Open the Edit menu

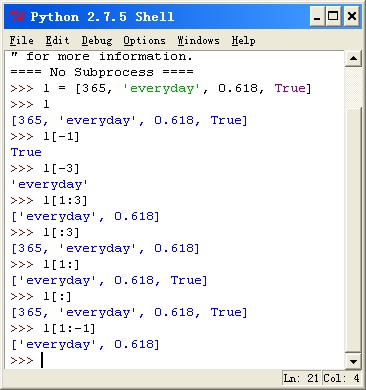57,40
